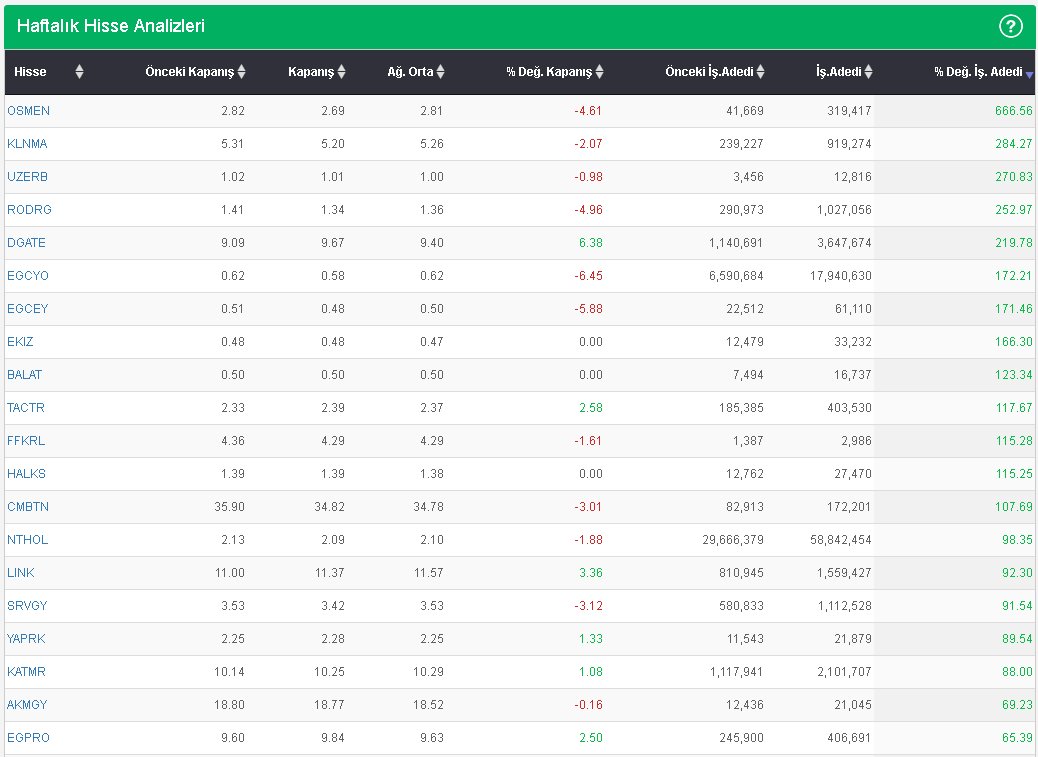
Task: Open EKIZ stock link
Action: (20, 342)
